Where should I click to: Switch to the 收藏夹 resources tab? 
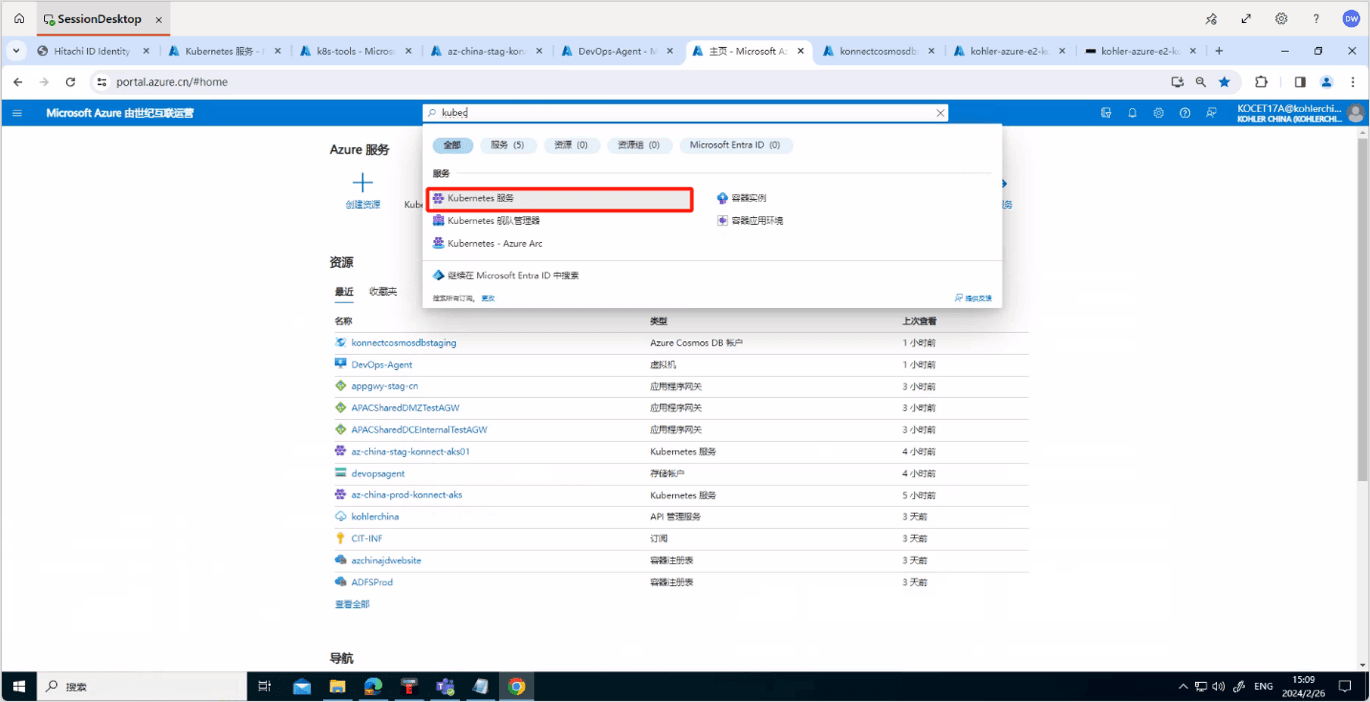(383, 292)
